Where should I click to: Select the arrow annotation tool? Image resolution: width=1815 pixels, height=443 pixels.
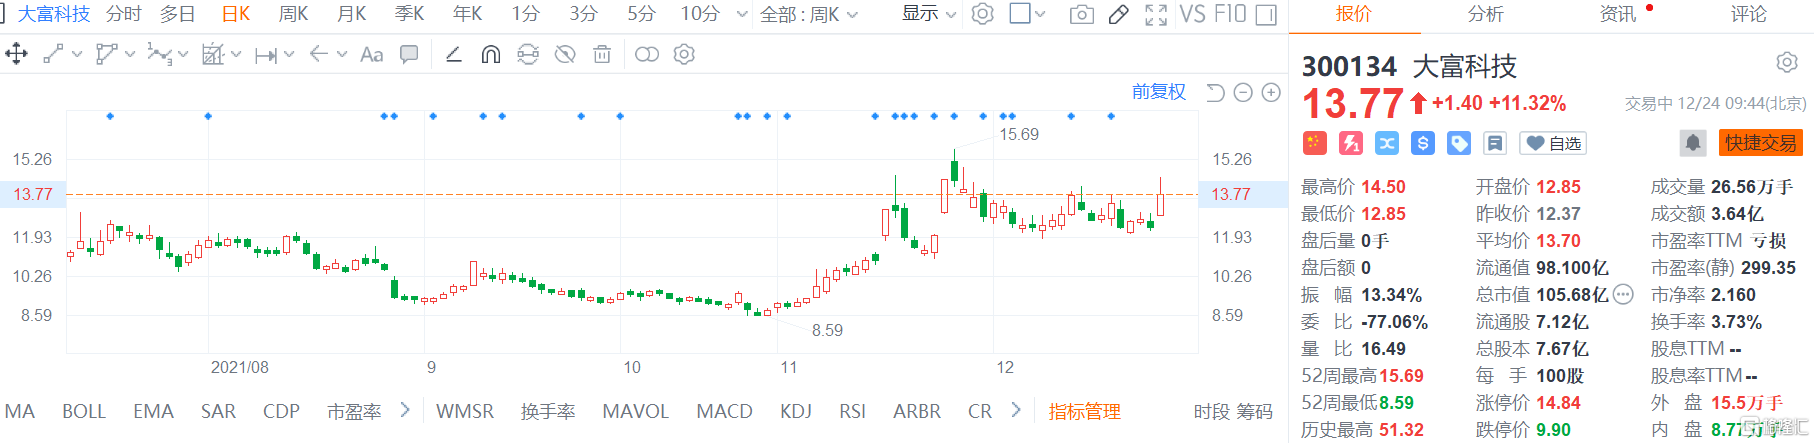pyautogui.click(x=319, y=54)
